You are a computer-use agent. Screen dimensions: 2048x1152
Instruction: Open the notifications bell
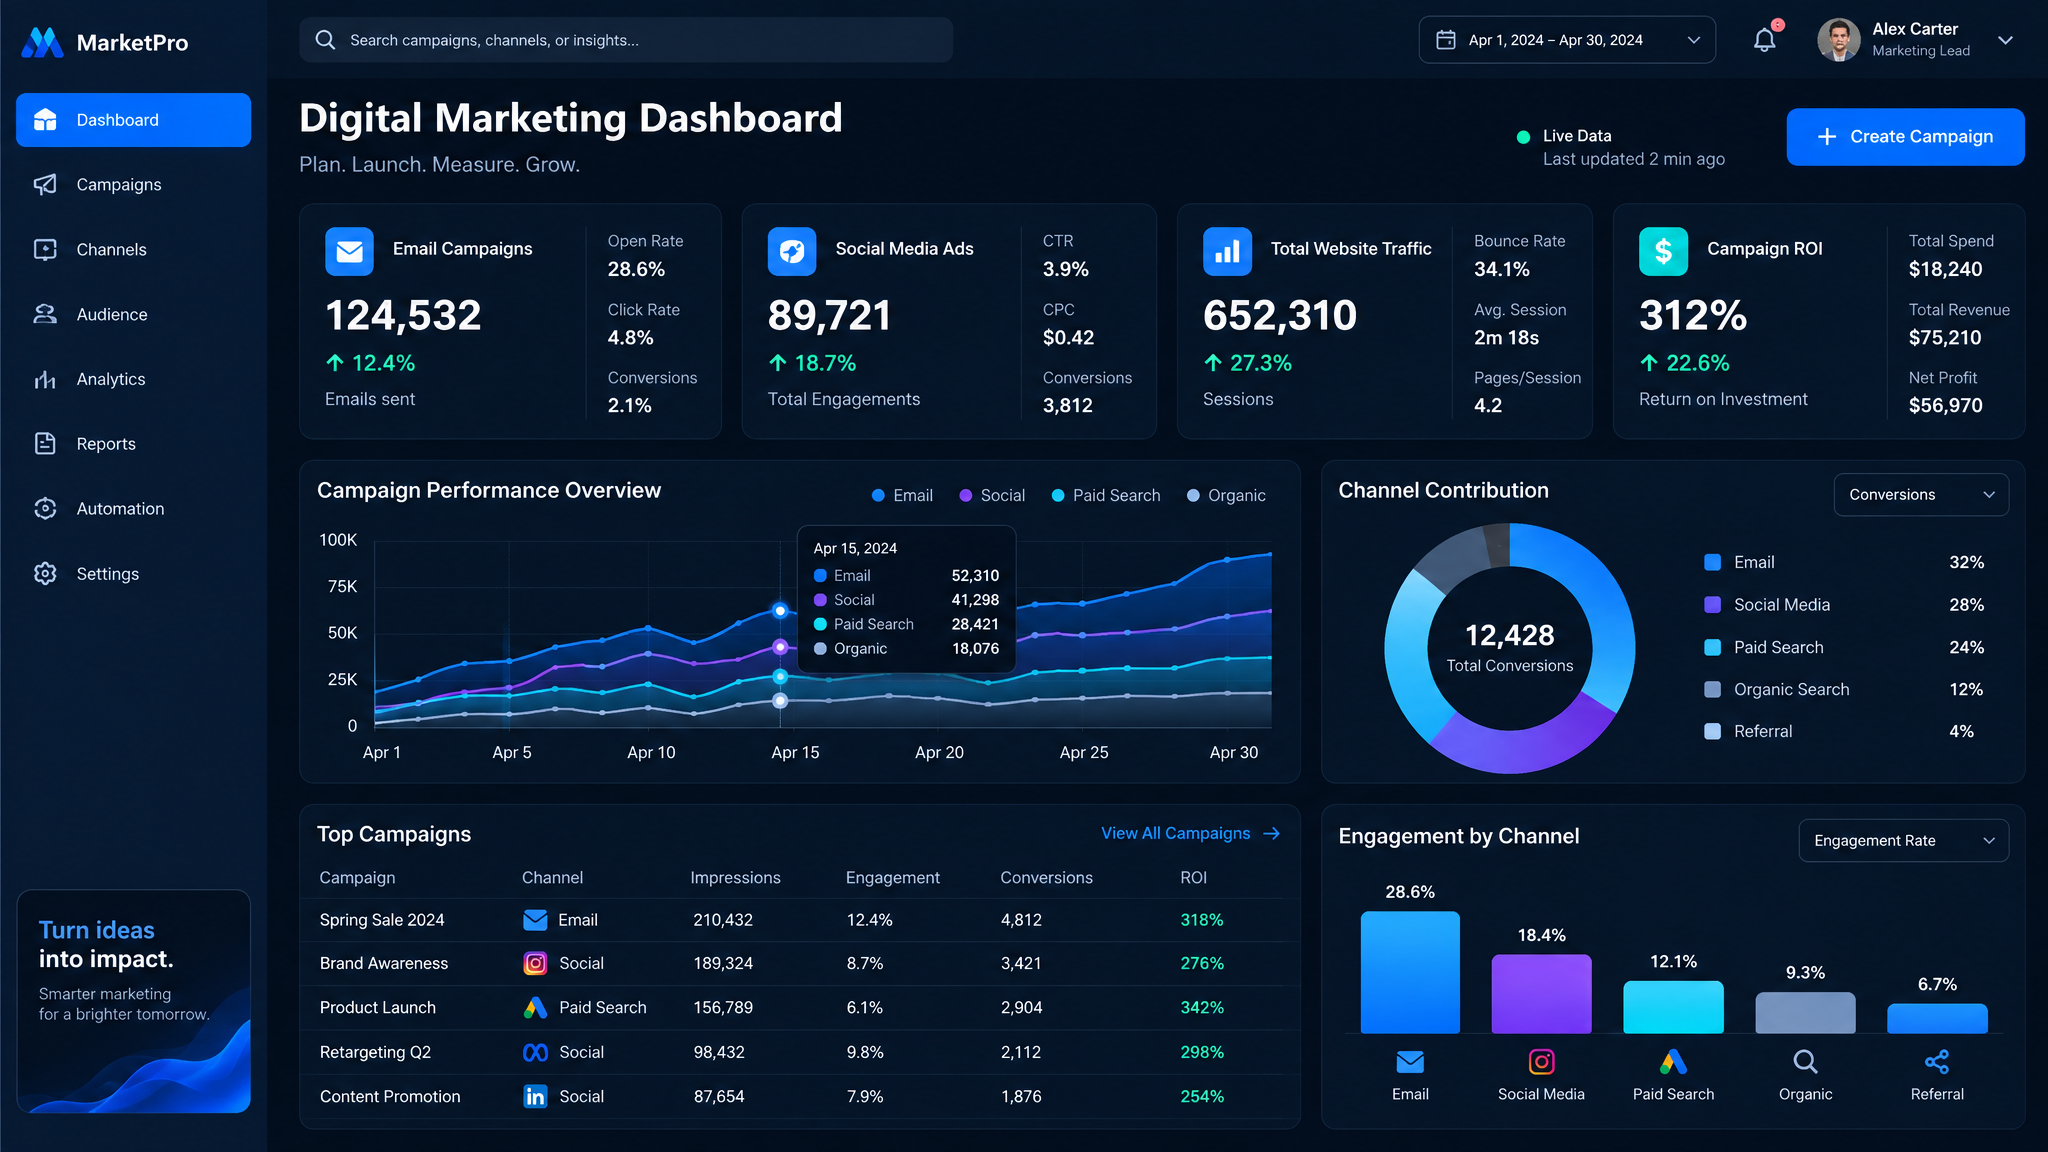(x=1765, y=40)
